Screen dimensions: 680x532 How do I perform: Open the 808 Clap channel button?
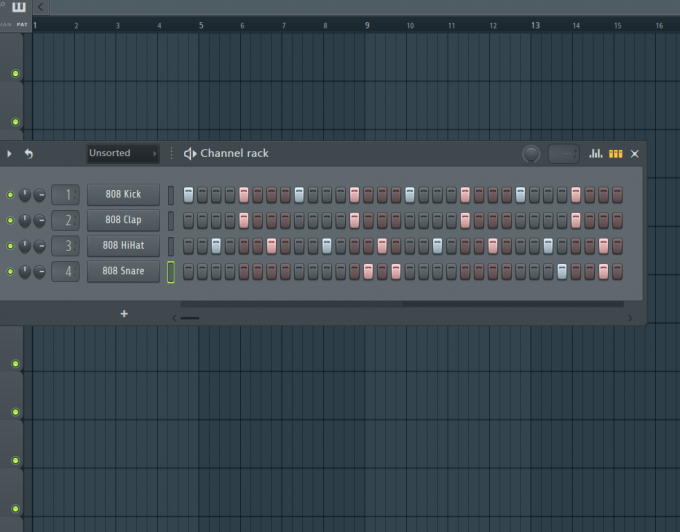[124, 220]
